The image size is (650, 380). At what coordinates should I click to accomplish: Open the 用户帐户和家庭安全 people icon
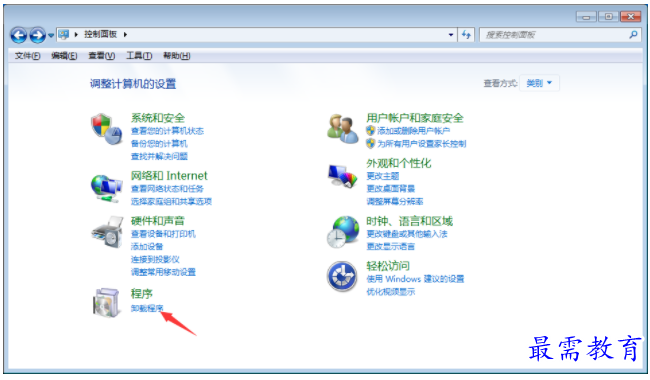pos(342,129)
